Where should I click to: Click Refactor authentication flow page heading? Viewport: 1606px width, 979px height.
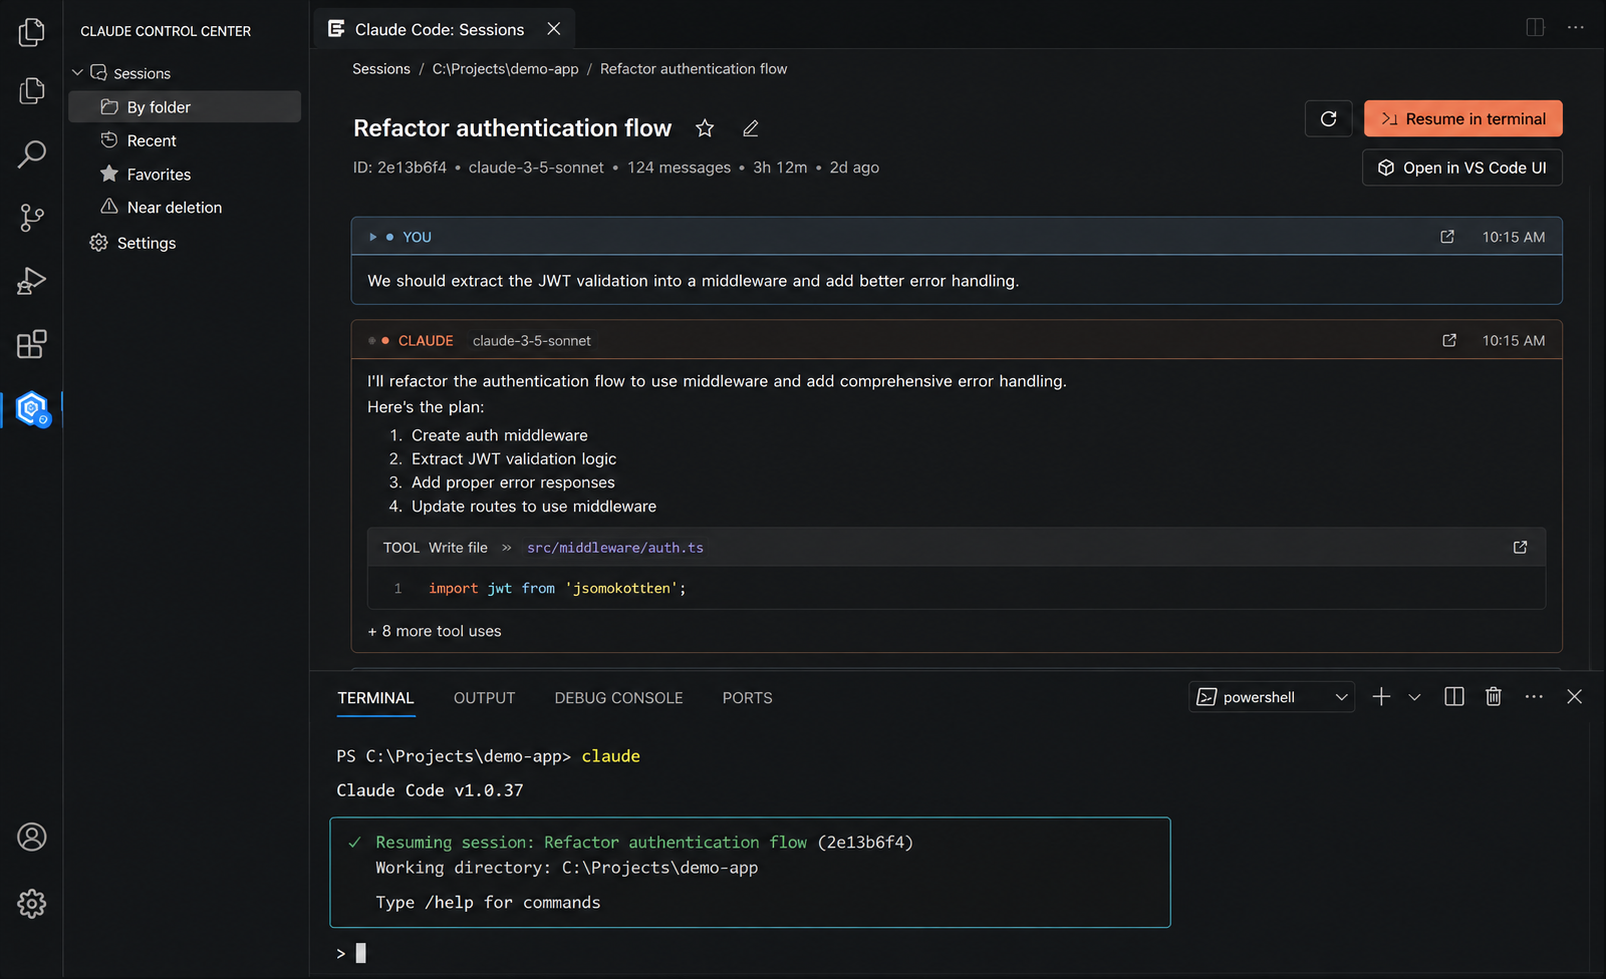coord(512,128)
